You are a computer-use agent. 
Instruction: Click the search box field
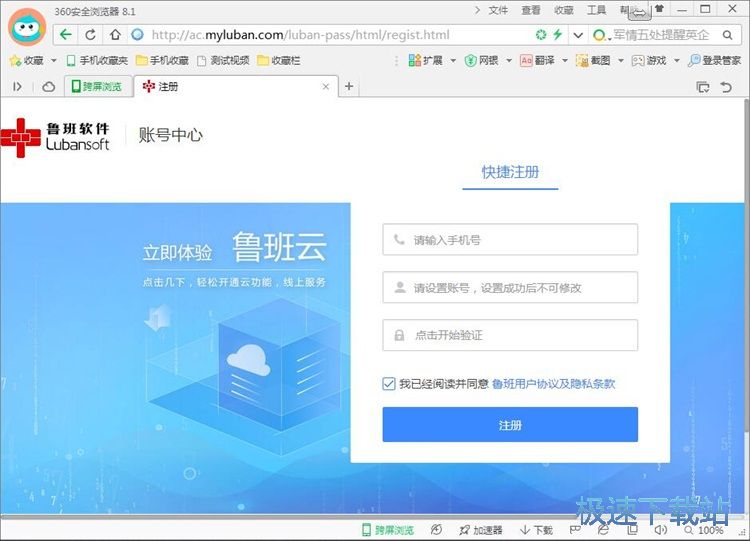coord(666,35)
